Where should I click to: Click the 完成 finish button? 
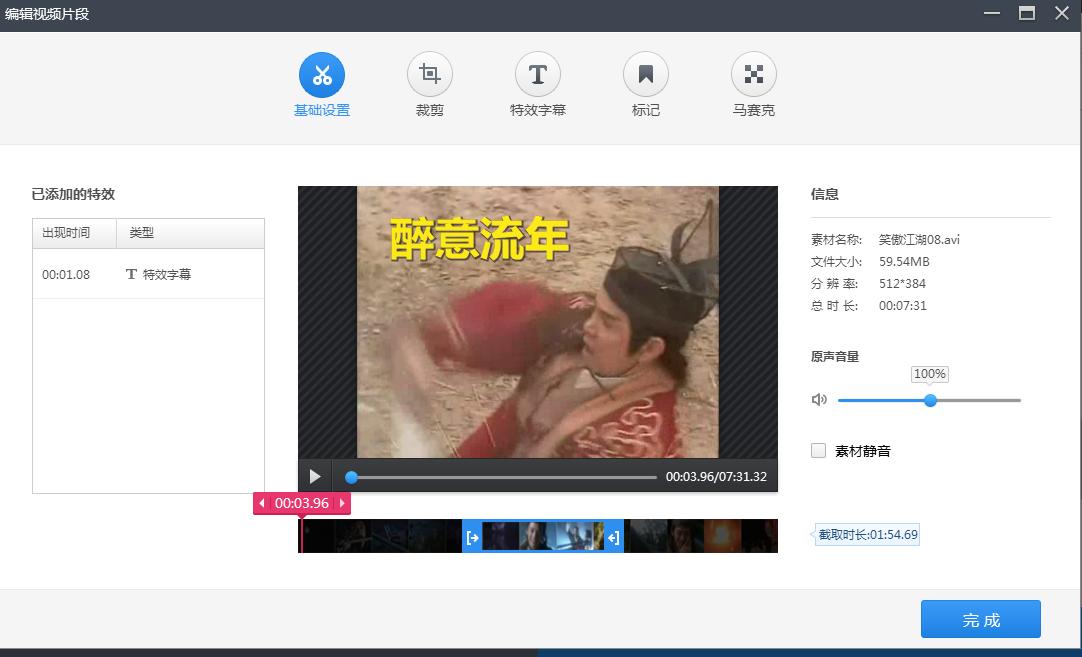pos(981,619)
